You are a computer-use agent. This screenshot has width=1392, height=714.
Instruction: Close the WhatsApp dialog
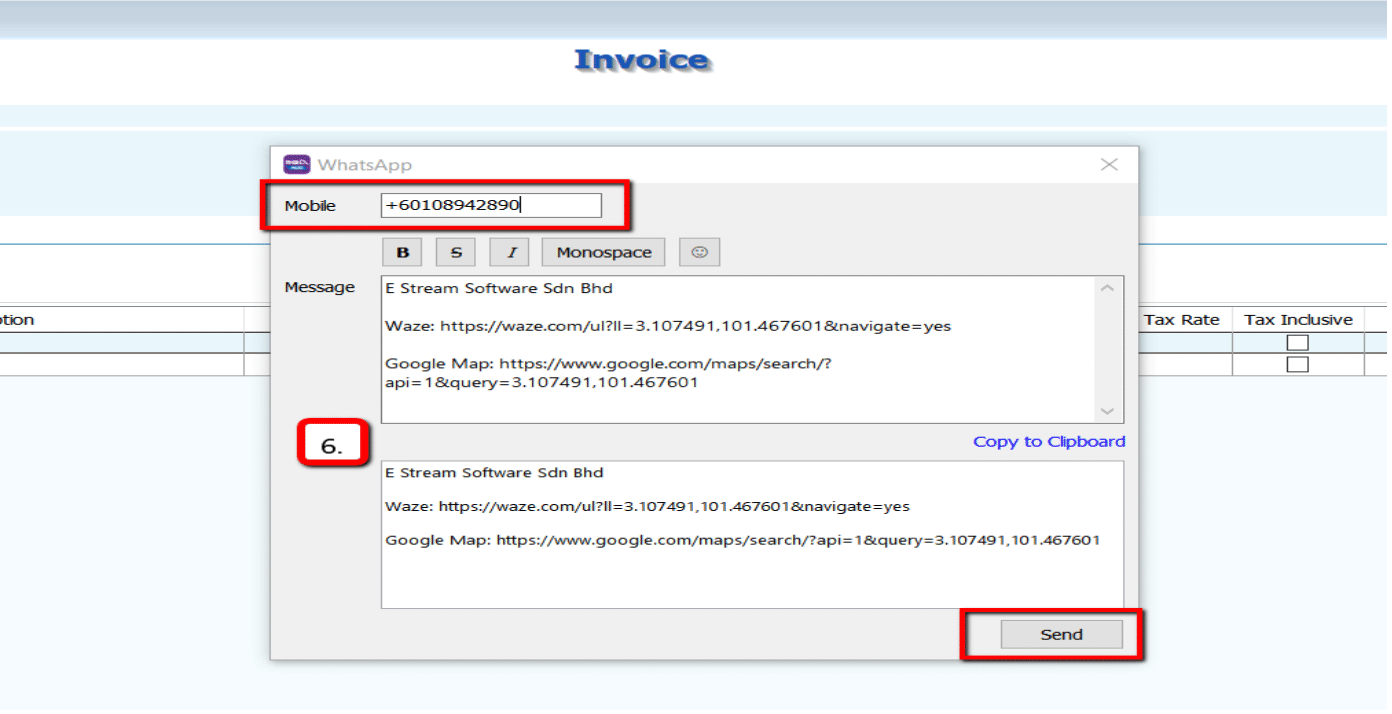1109,165
